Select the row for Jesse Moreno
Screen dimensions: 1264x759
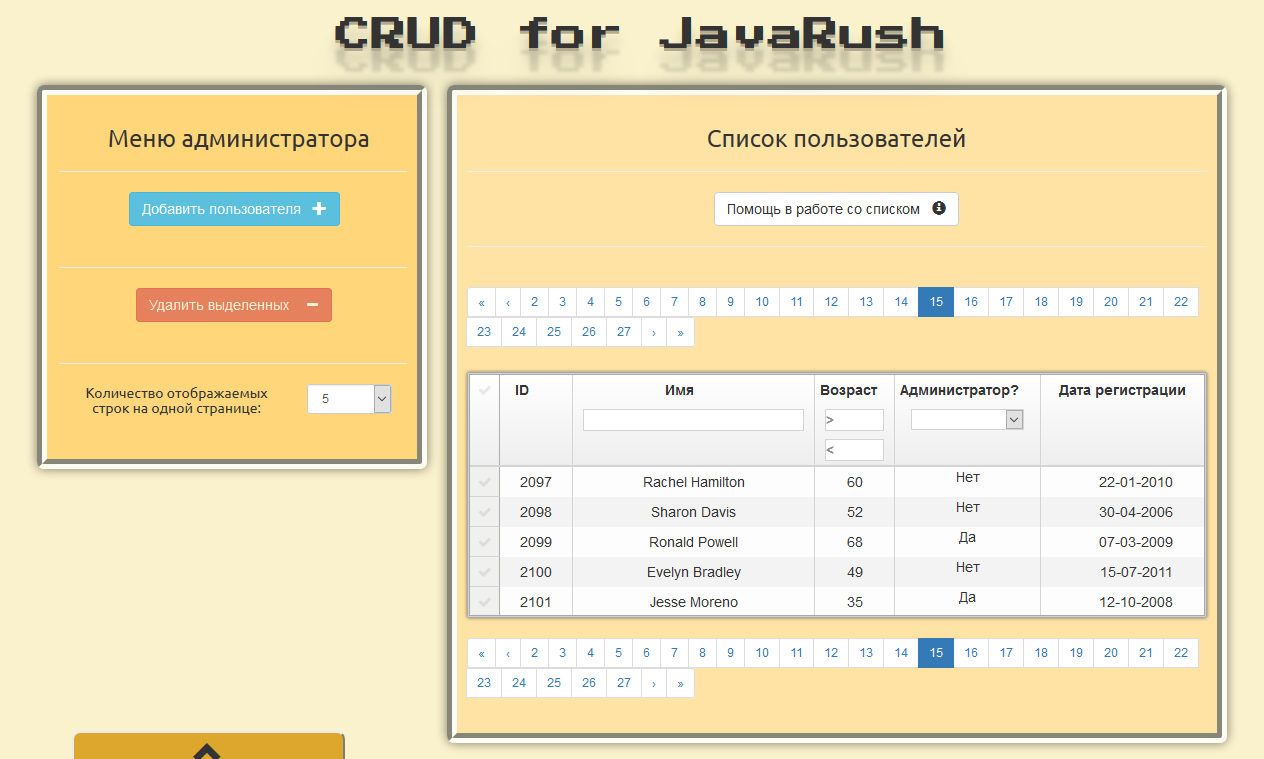(x=485, y=602)
